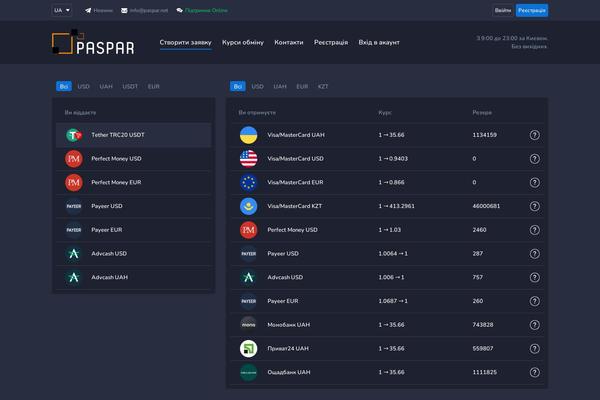Image resolution: width=600 pixels, height=400 pixels.
Task: Select Payeer EUR icon in give list
Action: (x=74, y=230)
